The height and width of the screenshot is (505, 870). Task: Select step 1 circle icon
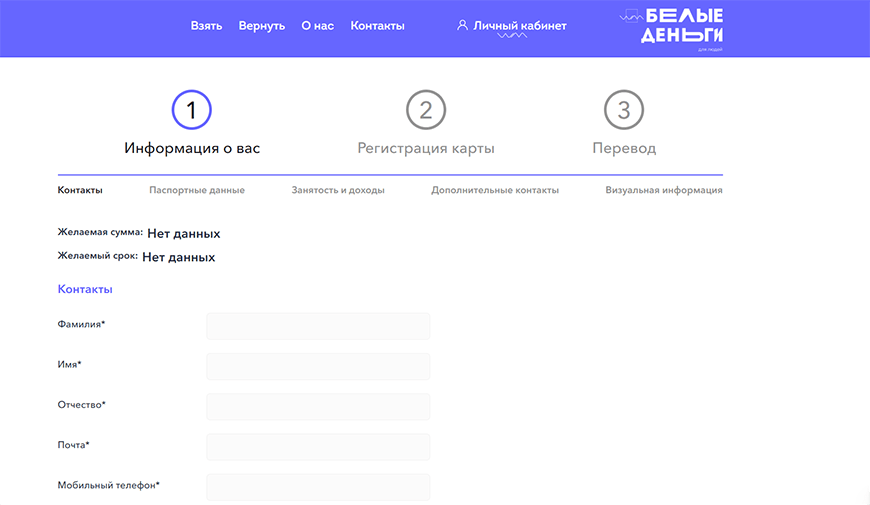pos(192,110)
